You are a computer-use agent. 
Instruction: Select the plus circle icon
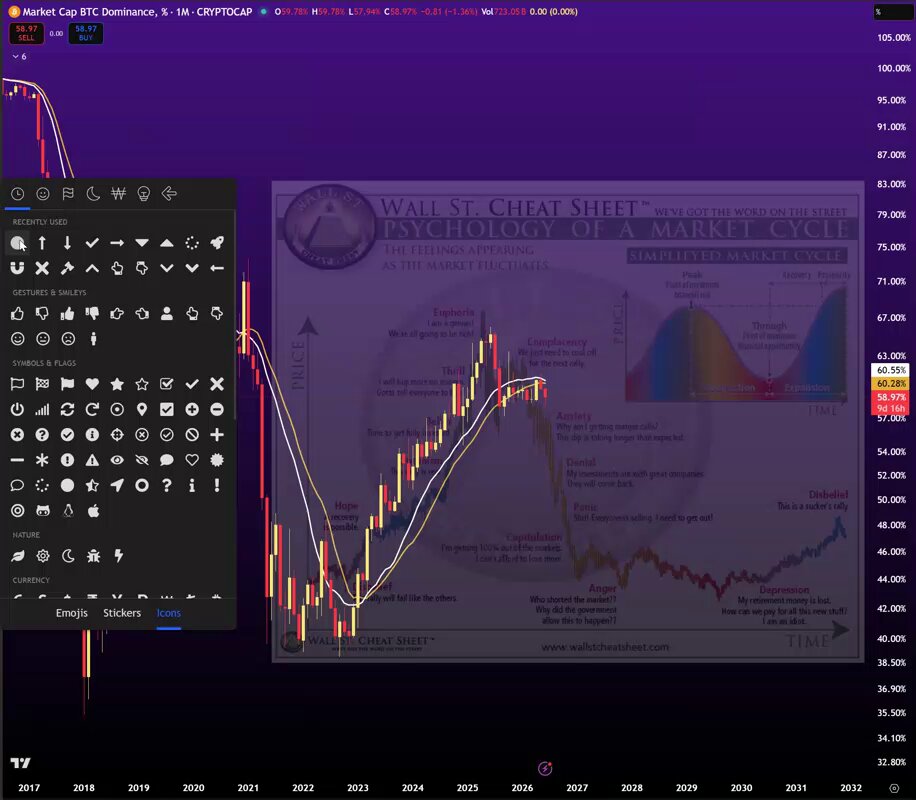tap(192, 410)
